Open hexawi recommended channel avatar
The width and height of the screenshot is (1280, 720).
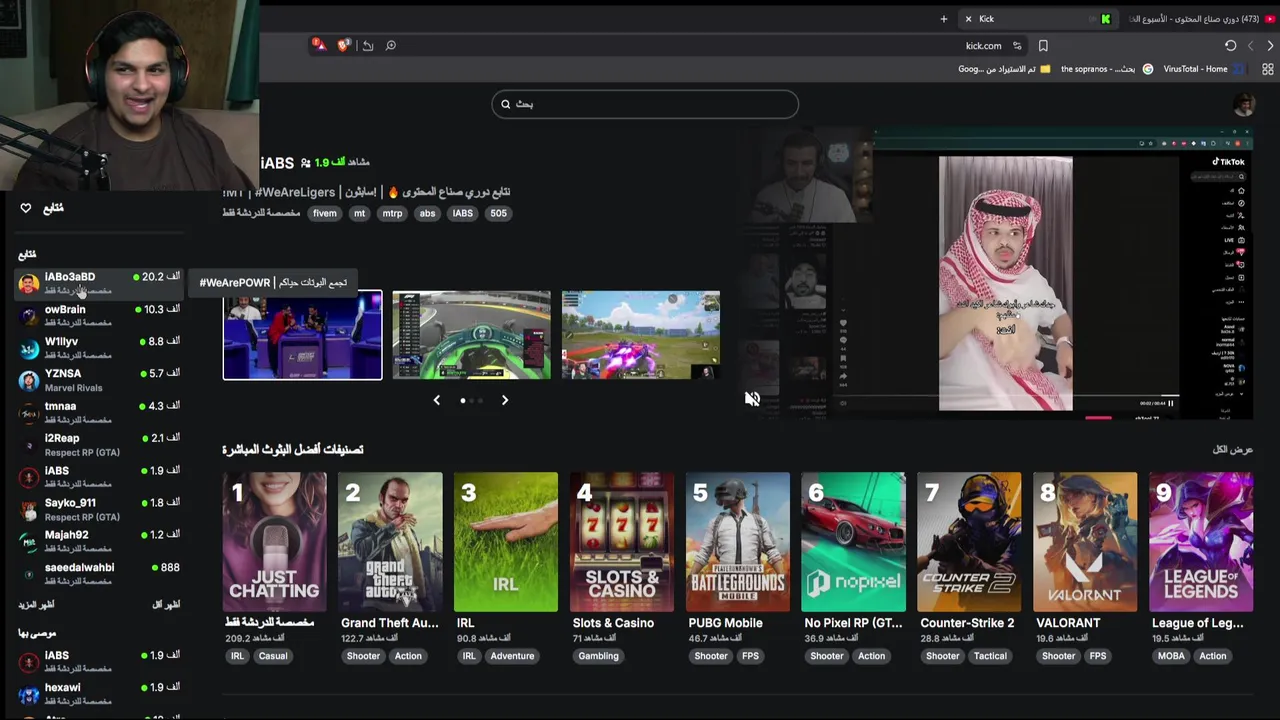tap(28, 695)
